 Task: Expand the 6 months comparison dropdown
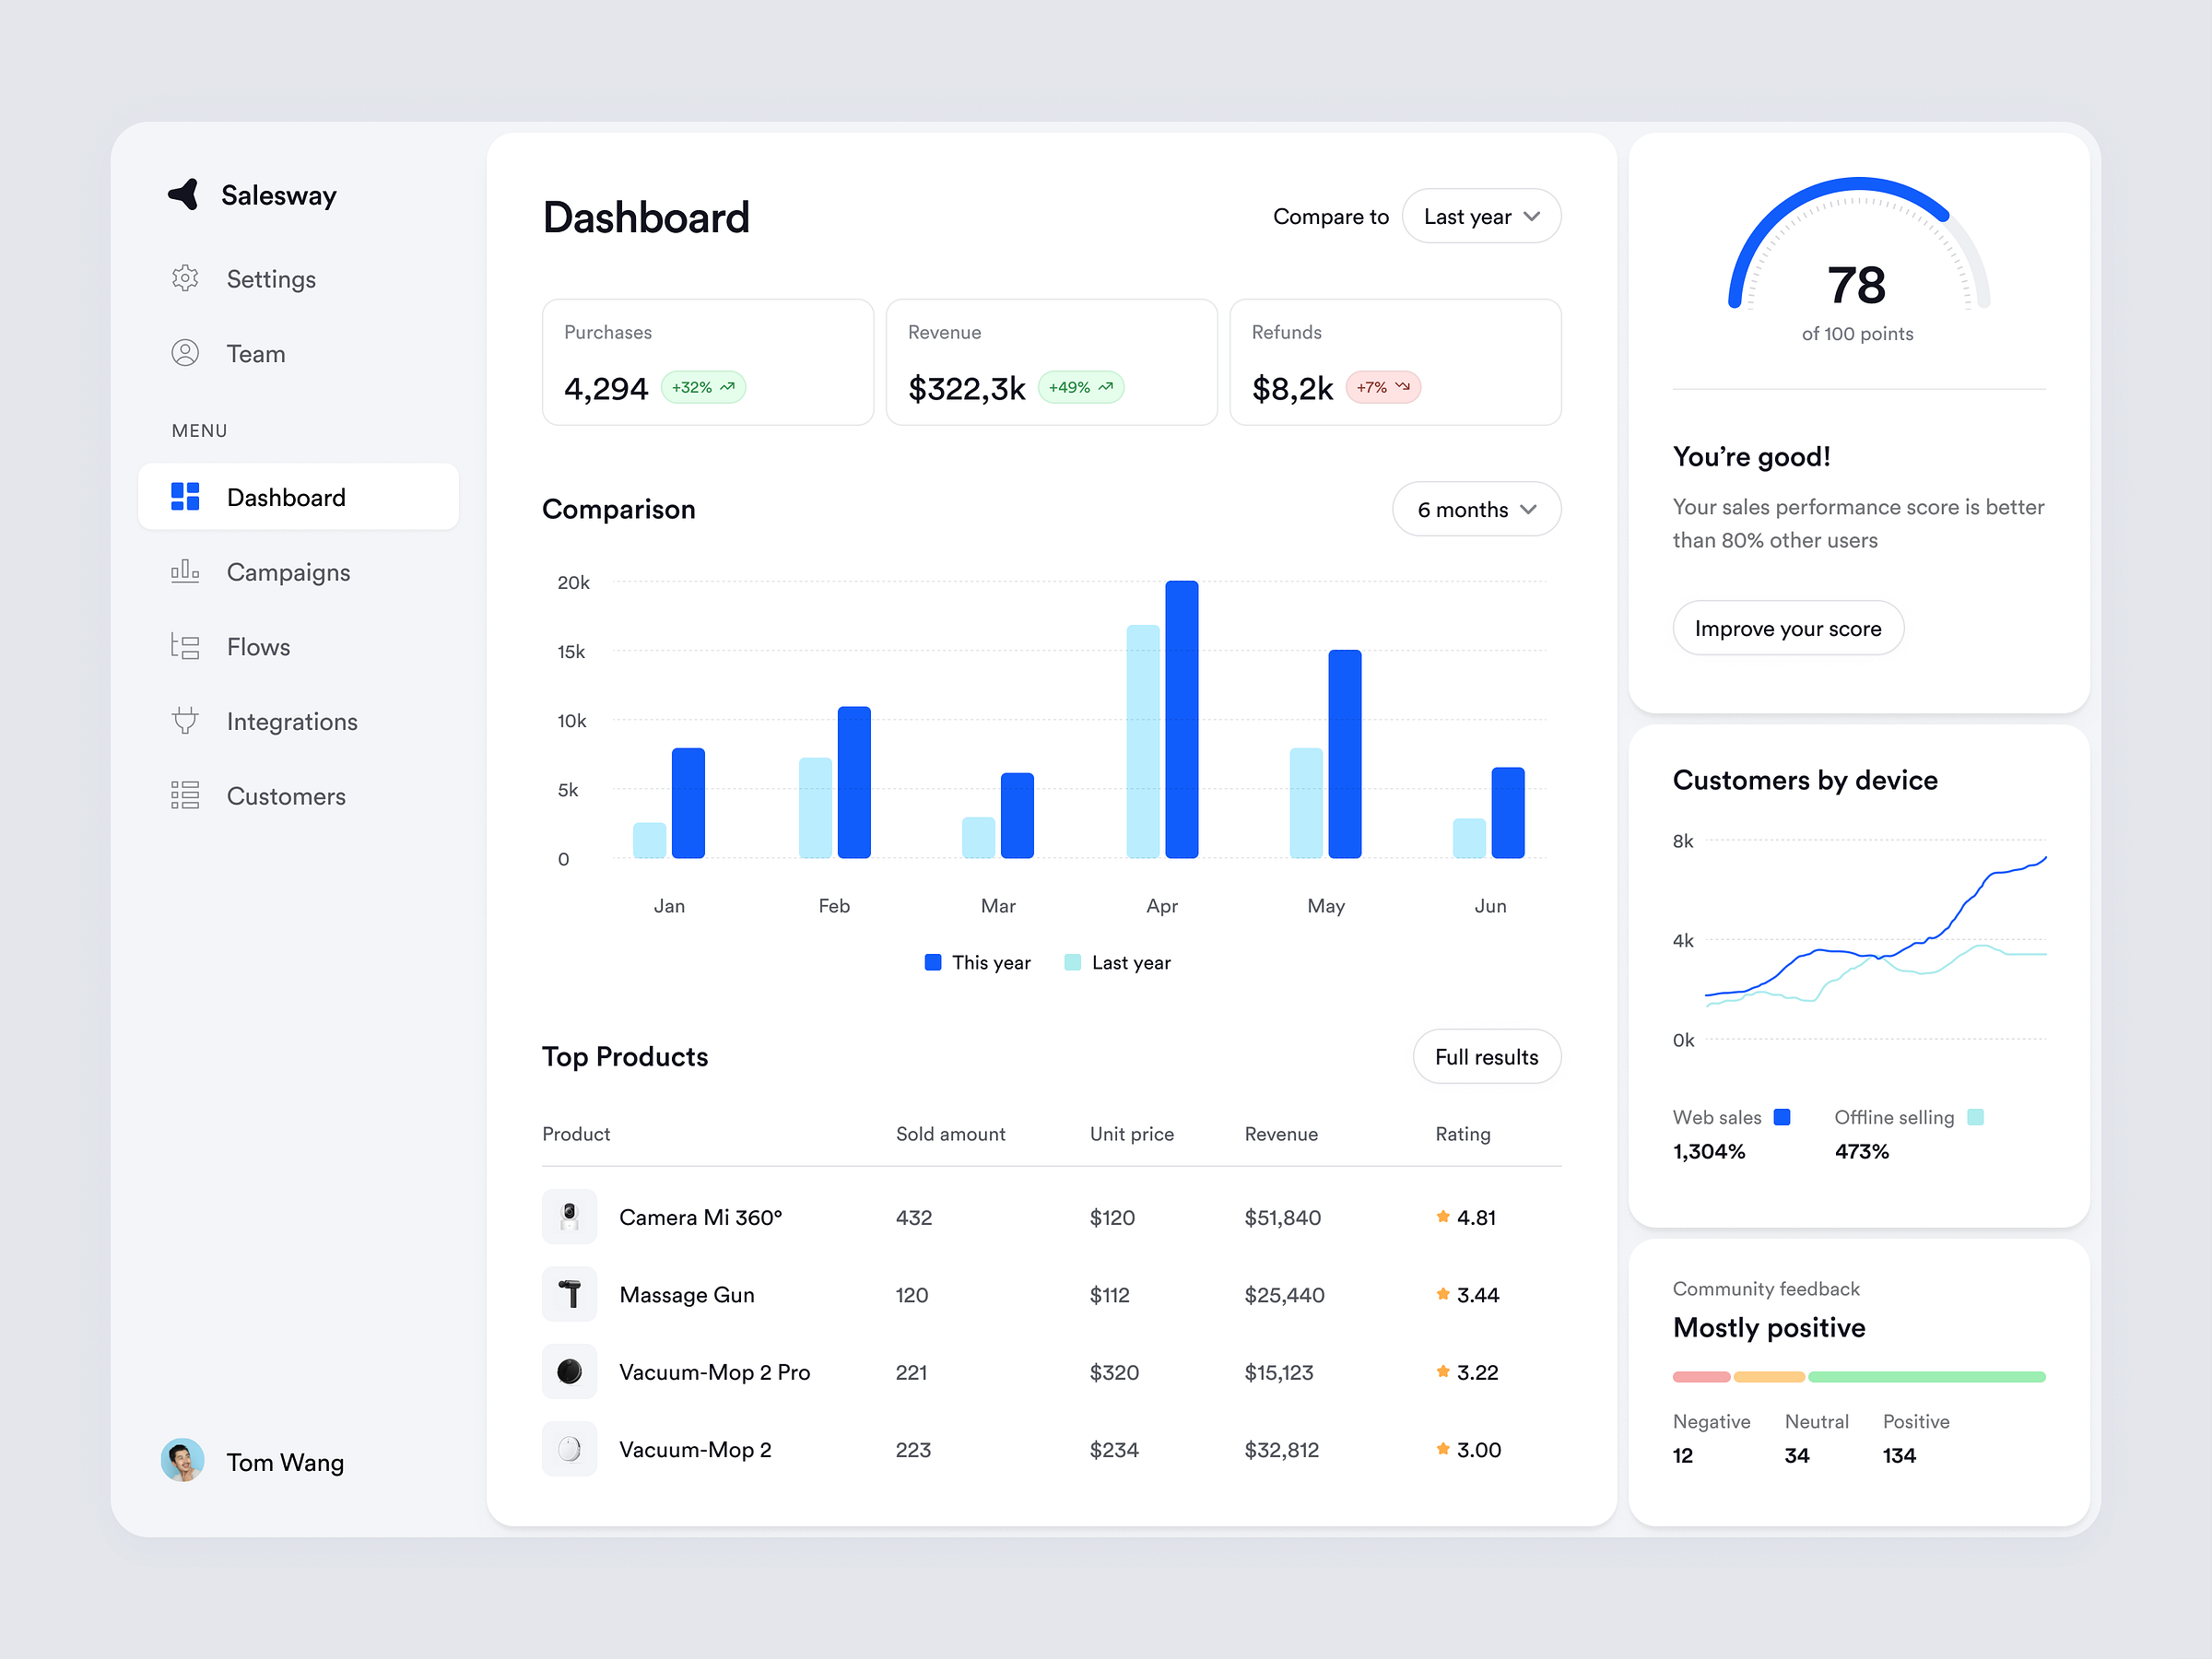pyautogui.click(x=1477, y=509)
